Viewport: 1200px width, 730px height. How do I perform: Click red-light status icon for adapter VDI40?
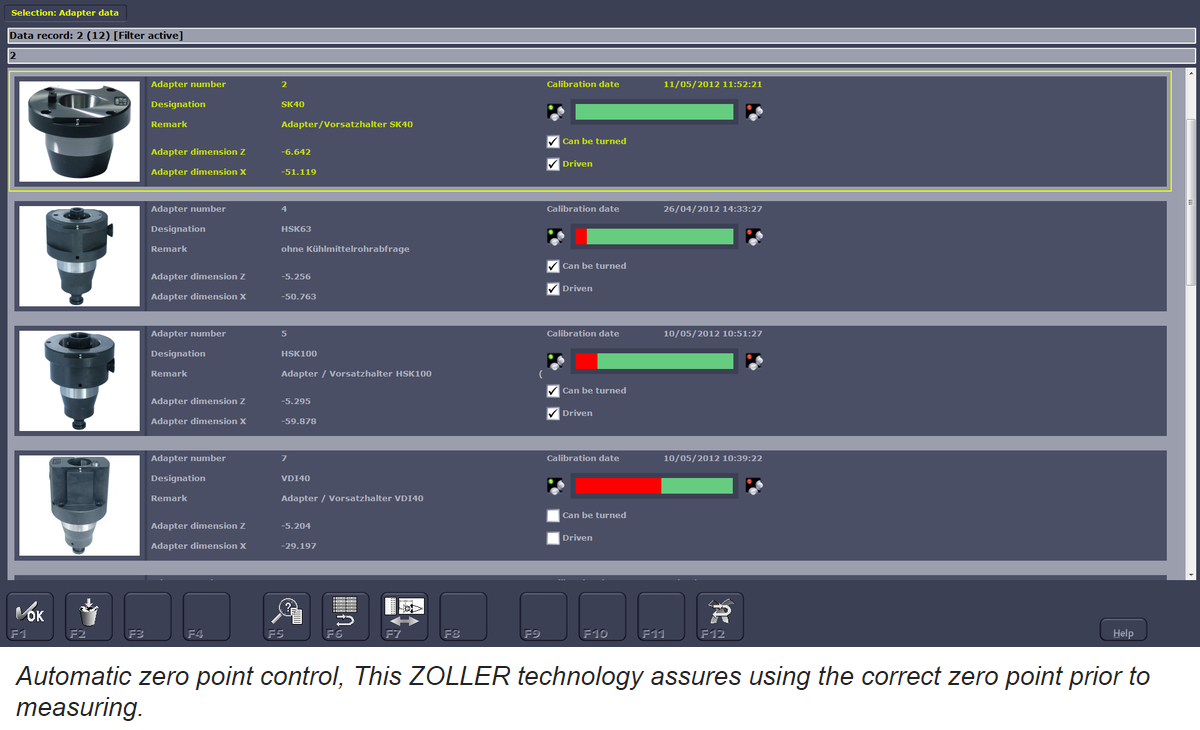[754, 486]
